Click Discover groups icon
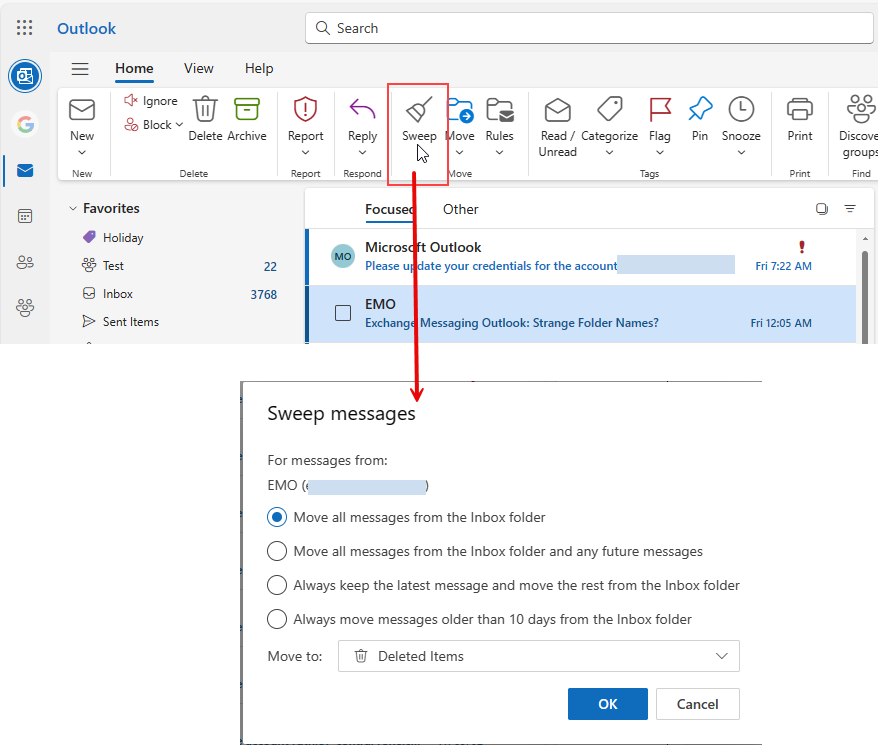The height and width of the screenshot is (745, 878). [x=861, y=109]
